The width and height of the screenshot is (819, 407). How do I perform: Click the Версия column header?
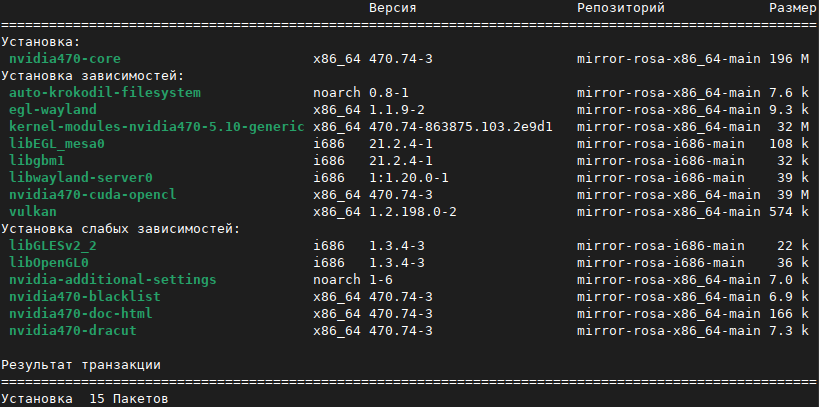393,8
